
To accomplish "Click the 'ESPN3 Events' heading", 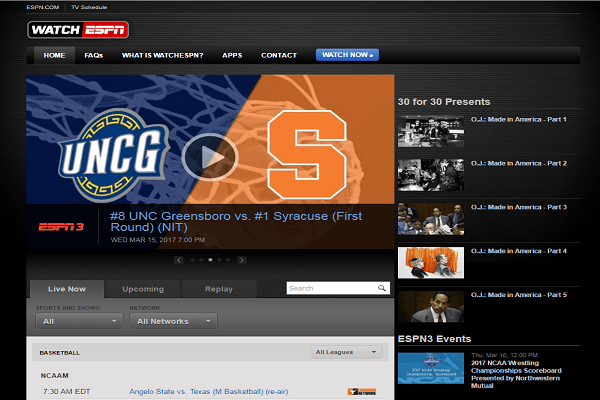I will coord(434,339).
